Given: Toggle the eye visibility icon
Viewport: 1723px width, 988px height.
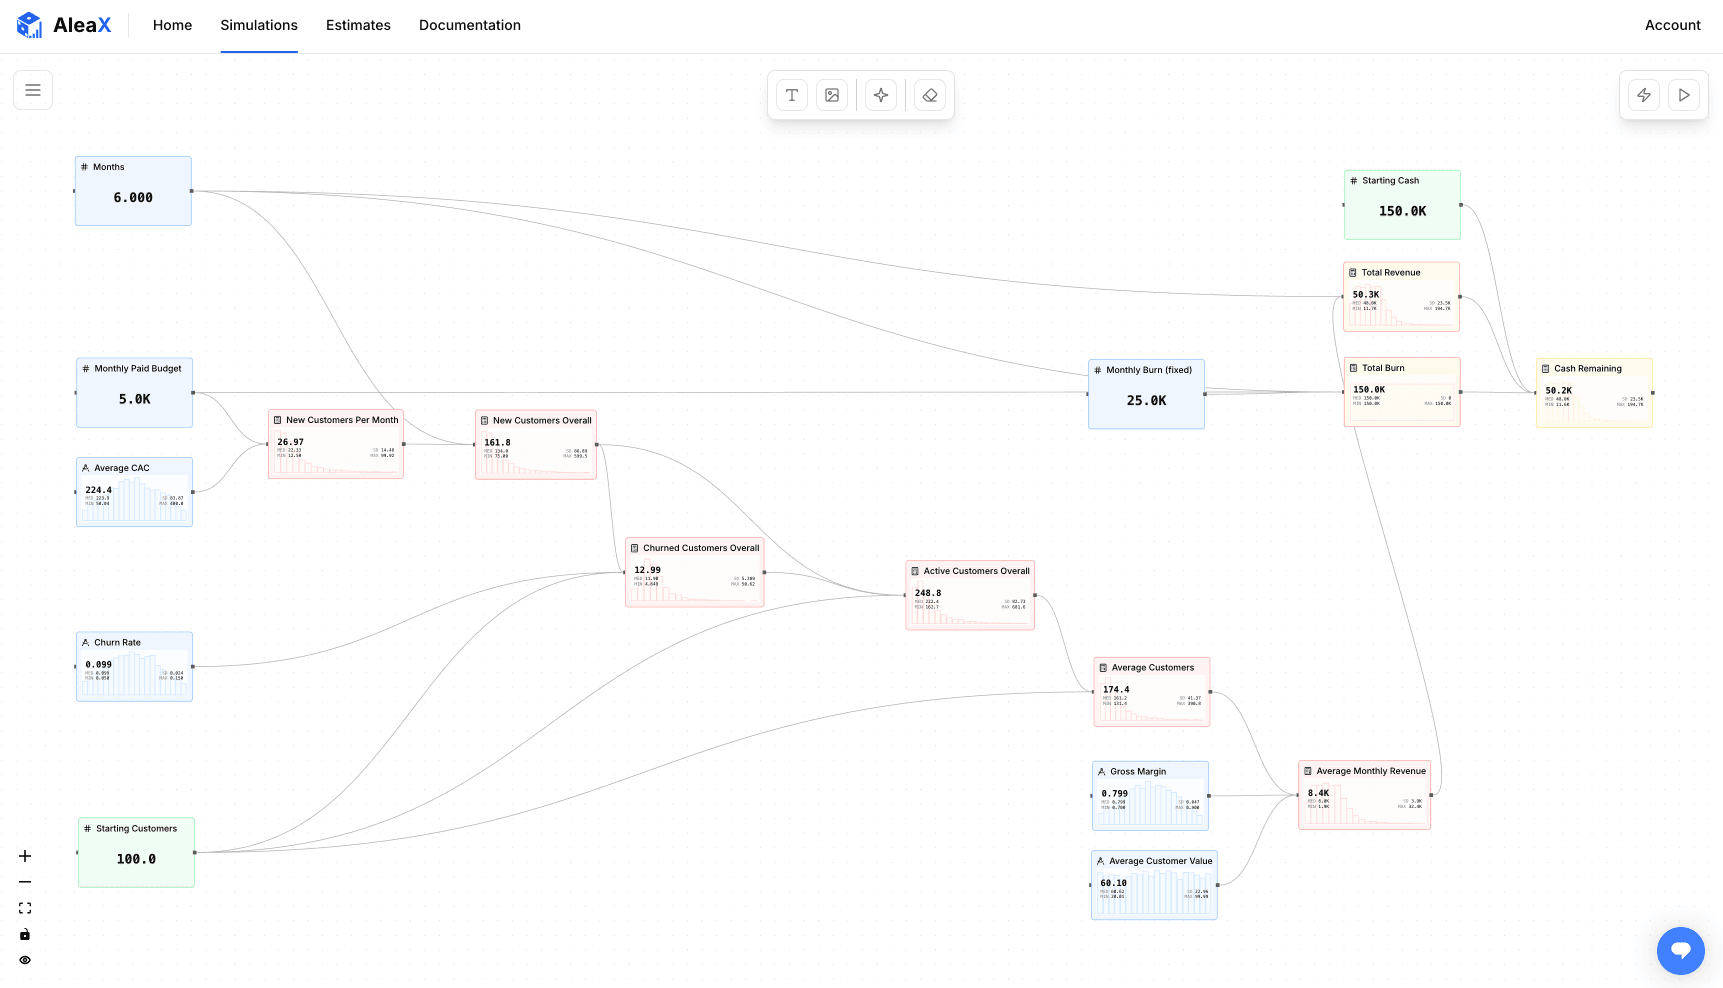Looking at the screenshot, I should point(25,960).
